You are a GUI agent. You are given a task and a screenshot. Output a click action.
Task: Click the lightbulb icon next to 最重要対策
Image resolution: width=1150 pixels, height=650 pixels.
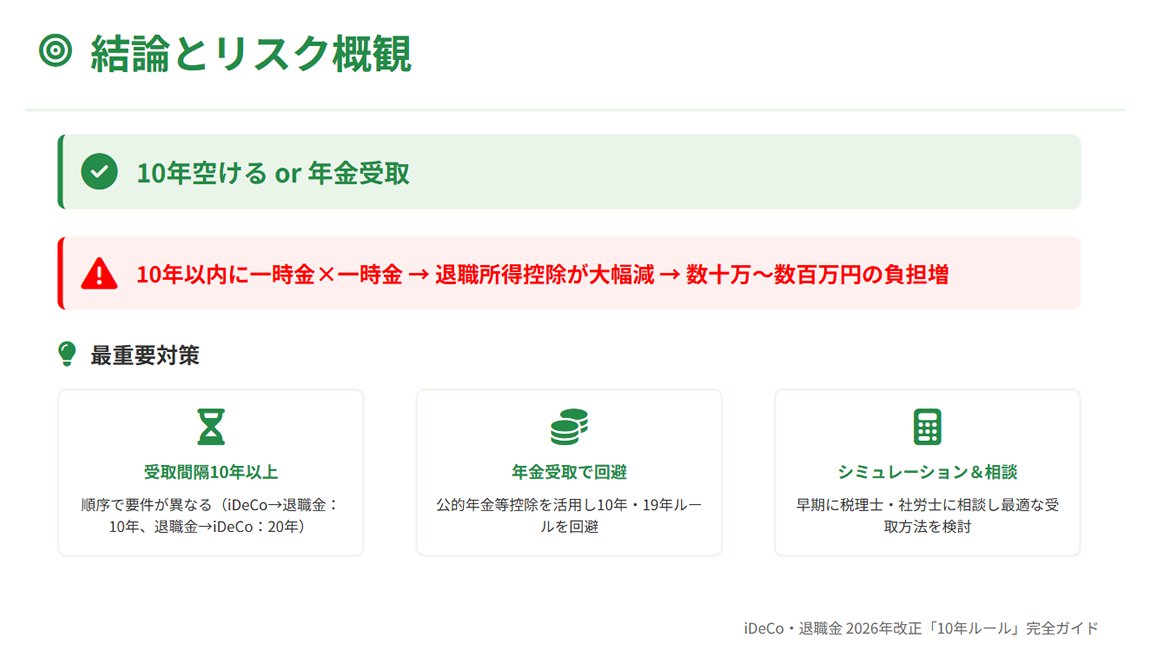tap(66, 353)
